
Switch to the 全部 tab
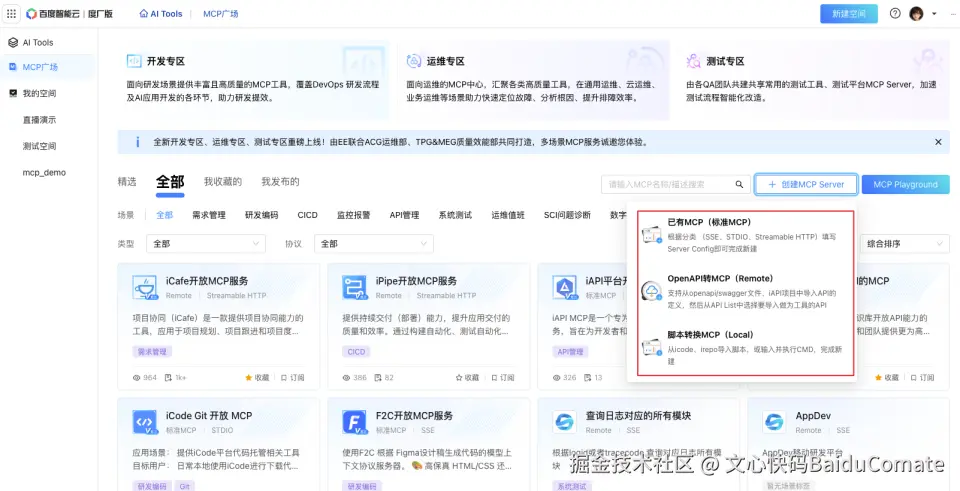click(x=170, y=182)
